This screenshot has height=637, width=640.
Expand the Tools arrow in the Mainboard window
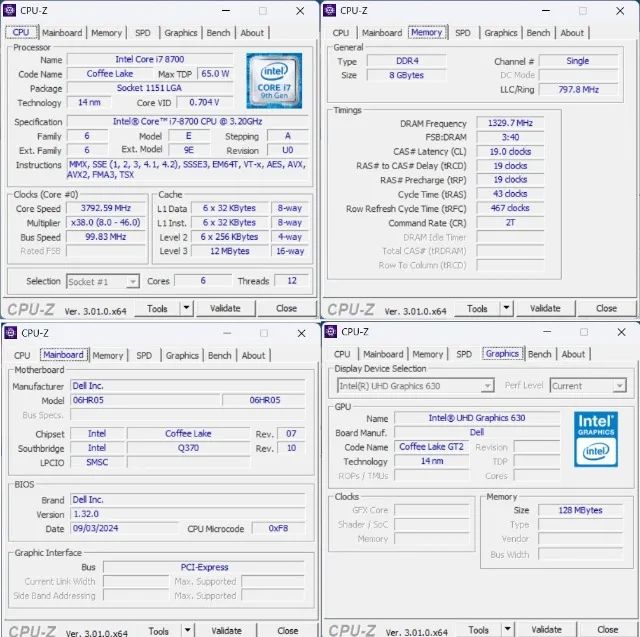pos(188,630)
